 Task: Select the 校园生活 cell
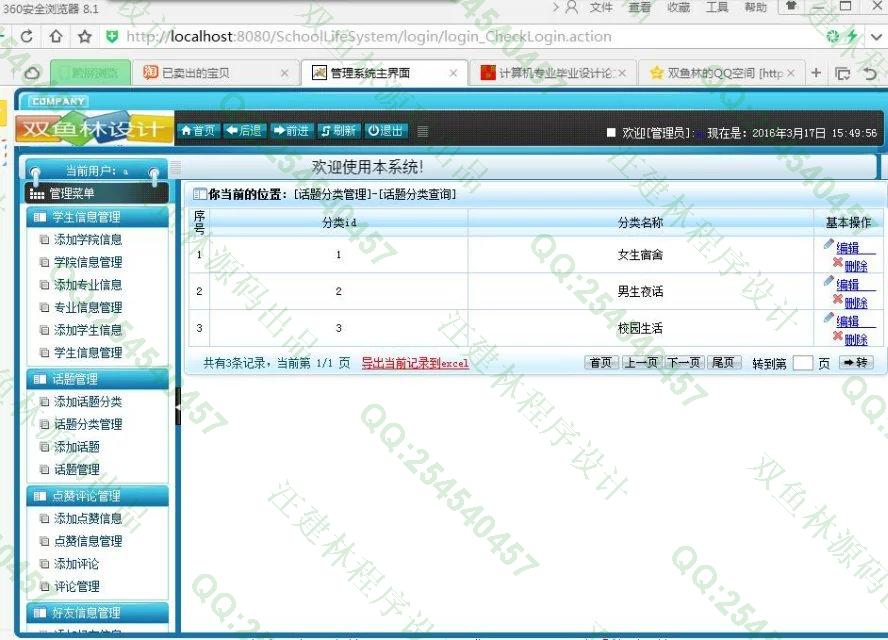pyautogui.click(x=640, y=328)
